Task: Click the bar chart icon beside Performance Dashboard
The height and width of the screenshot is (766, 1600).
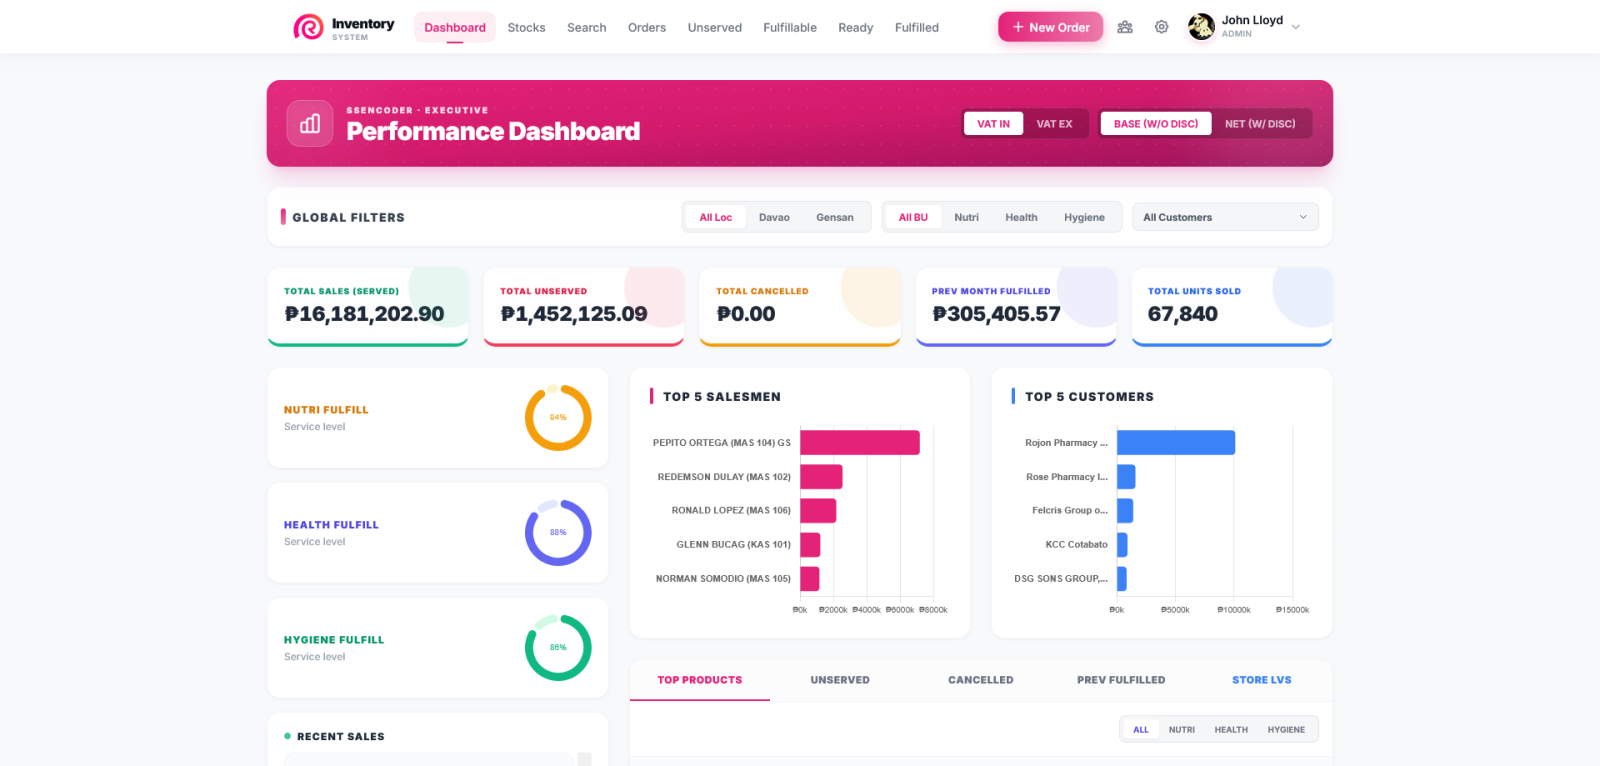Action: tap(310, 124)
